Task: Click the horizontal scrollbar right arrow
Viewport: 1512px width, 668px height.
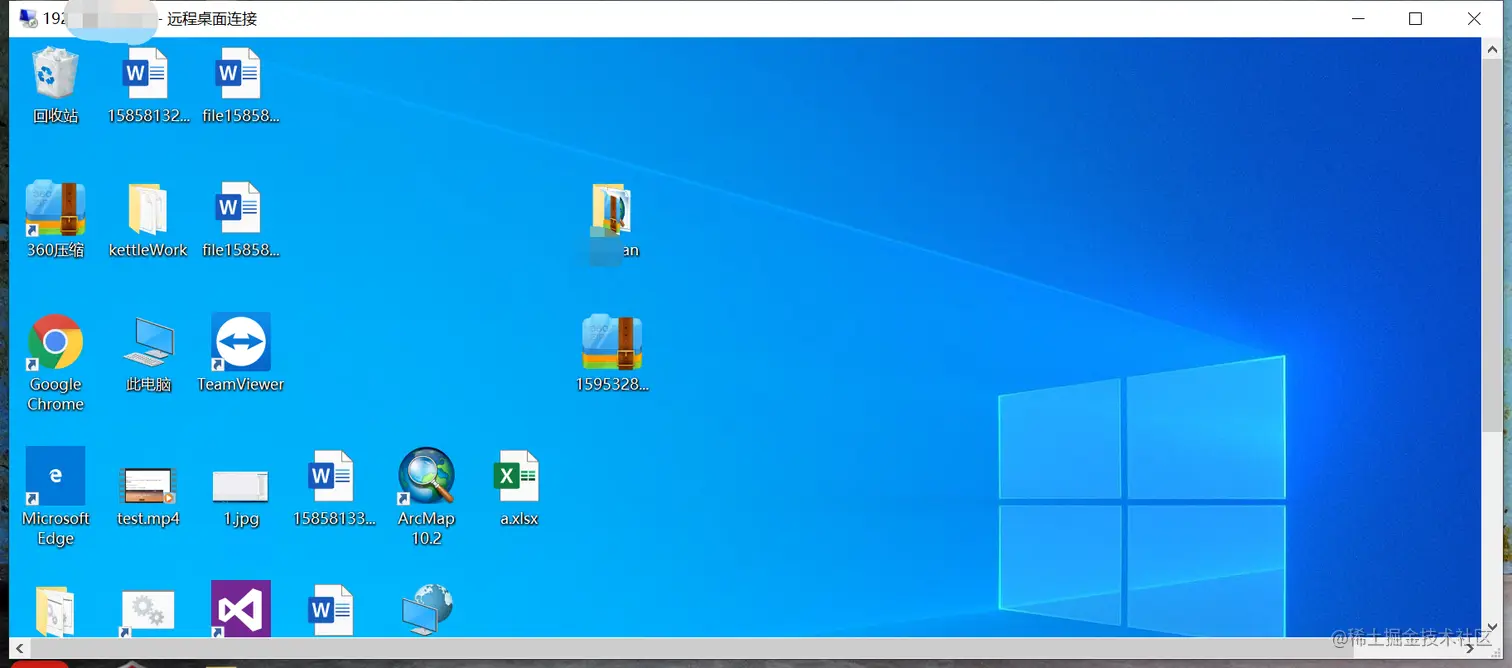Action: (x=1472, y=648)
